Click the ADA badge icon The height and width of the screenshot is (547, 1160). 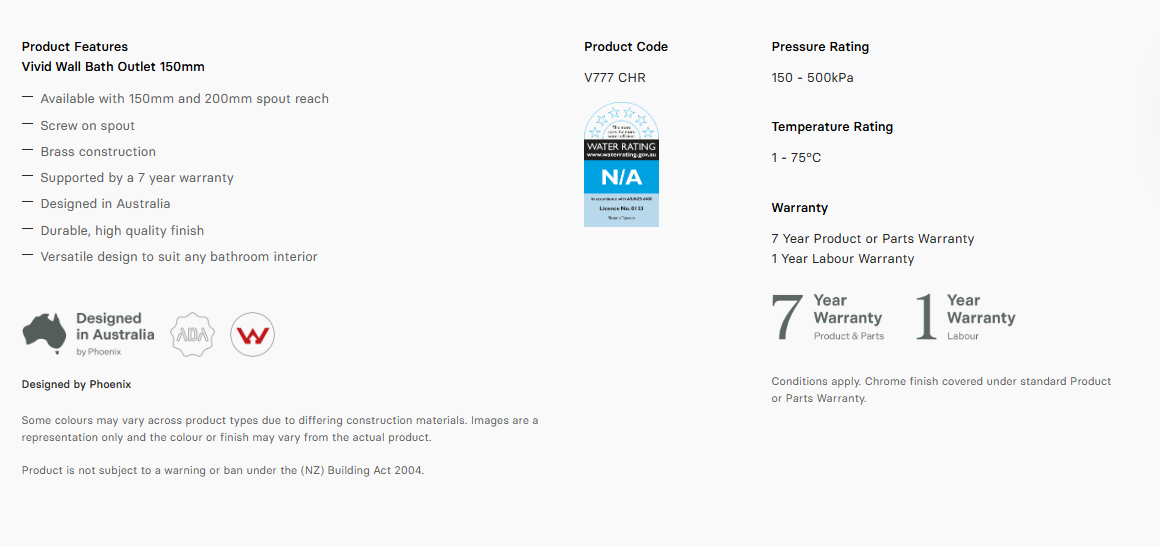coord(192,335)
